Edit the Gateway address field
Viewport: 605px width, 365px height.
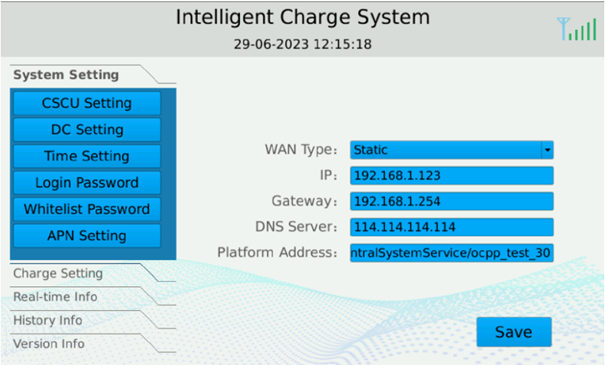[x=452, y=201]
